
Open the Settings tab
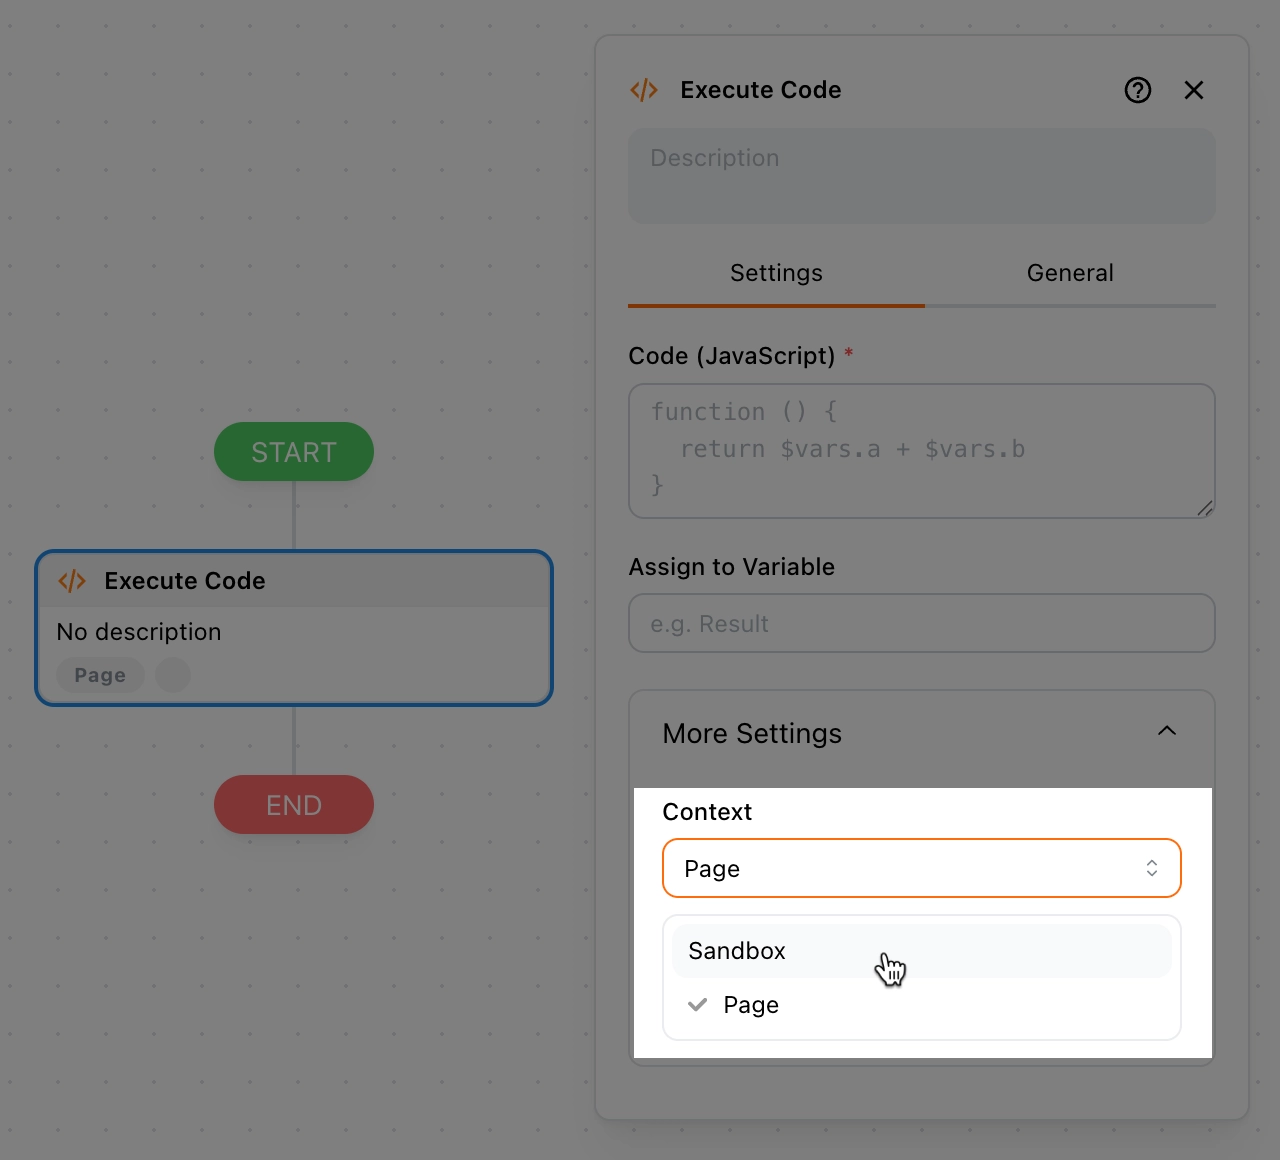point(776,273)
